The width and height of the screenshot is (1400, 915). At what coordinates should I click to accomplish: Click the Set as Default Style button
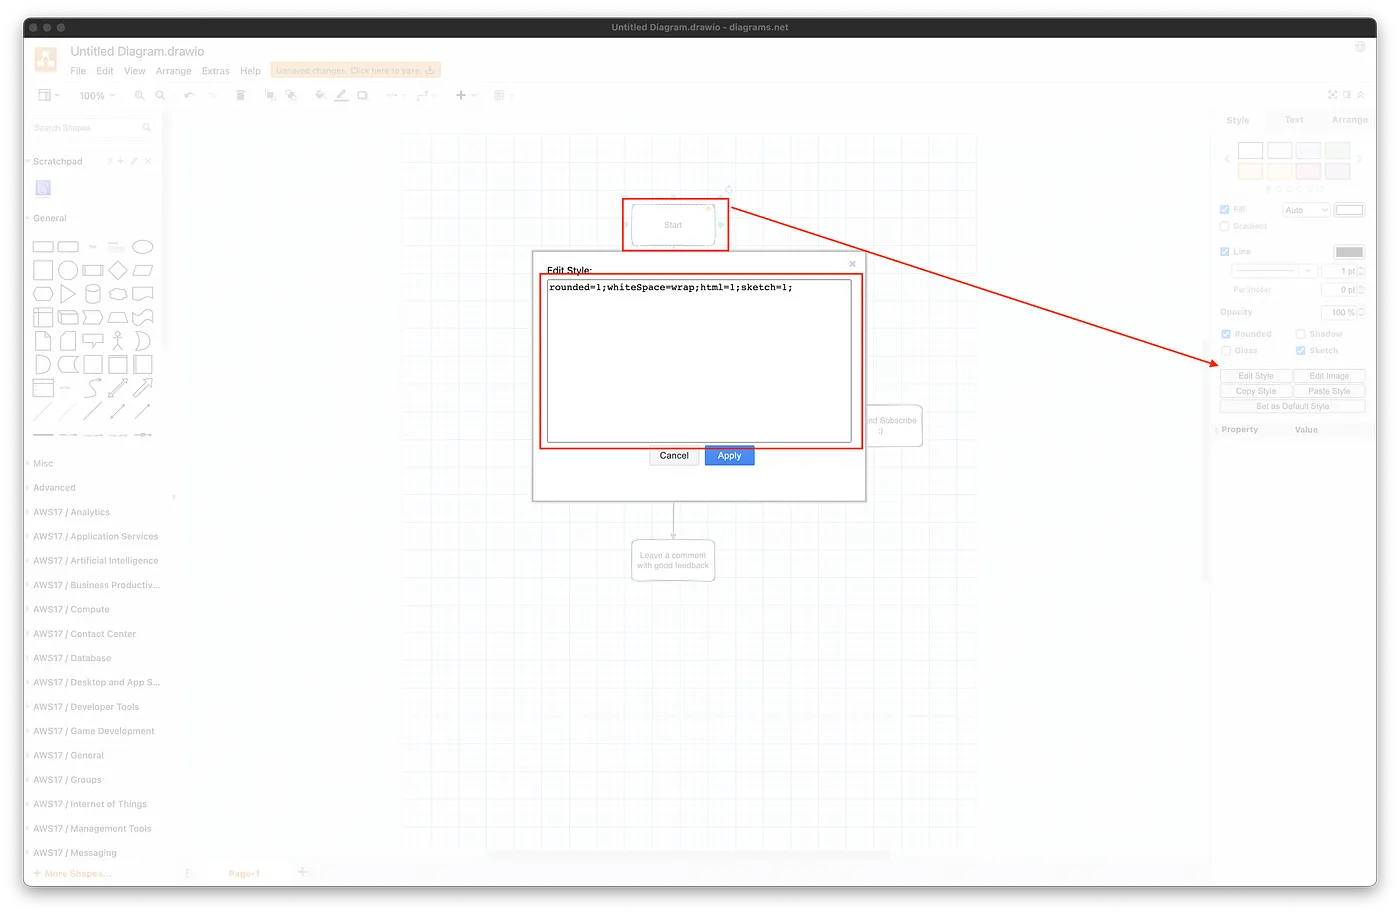(x=1292, y=406)
